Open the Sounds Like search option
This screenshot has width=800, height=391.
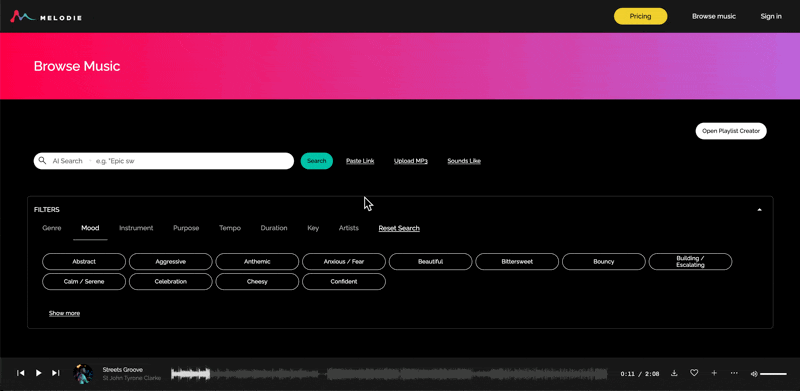(464, 161)
